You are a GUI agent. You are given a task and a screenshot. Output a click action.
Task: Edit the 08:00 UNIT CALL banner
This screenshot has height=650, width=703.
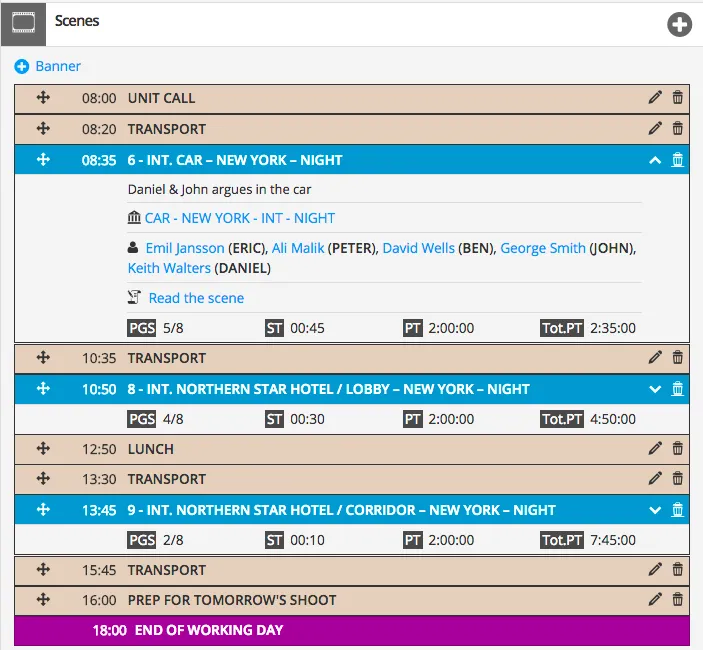(655, 97)
